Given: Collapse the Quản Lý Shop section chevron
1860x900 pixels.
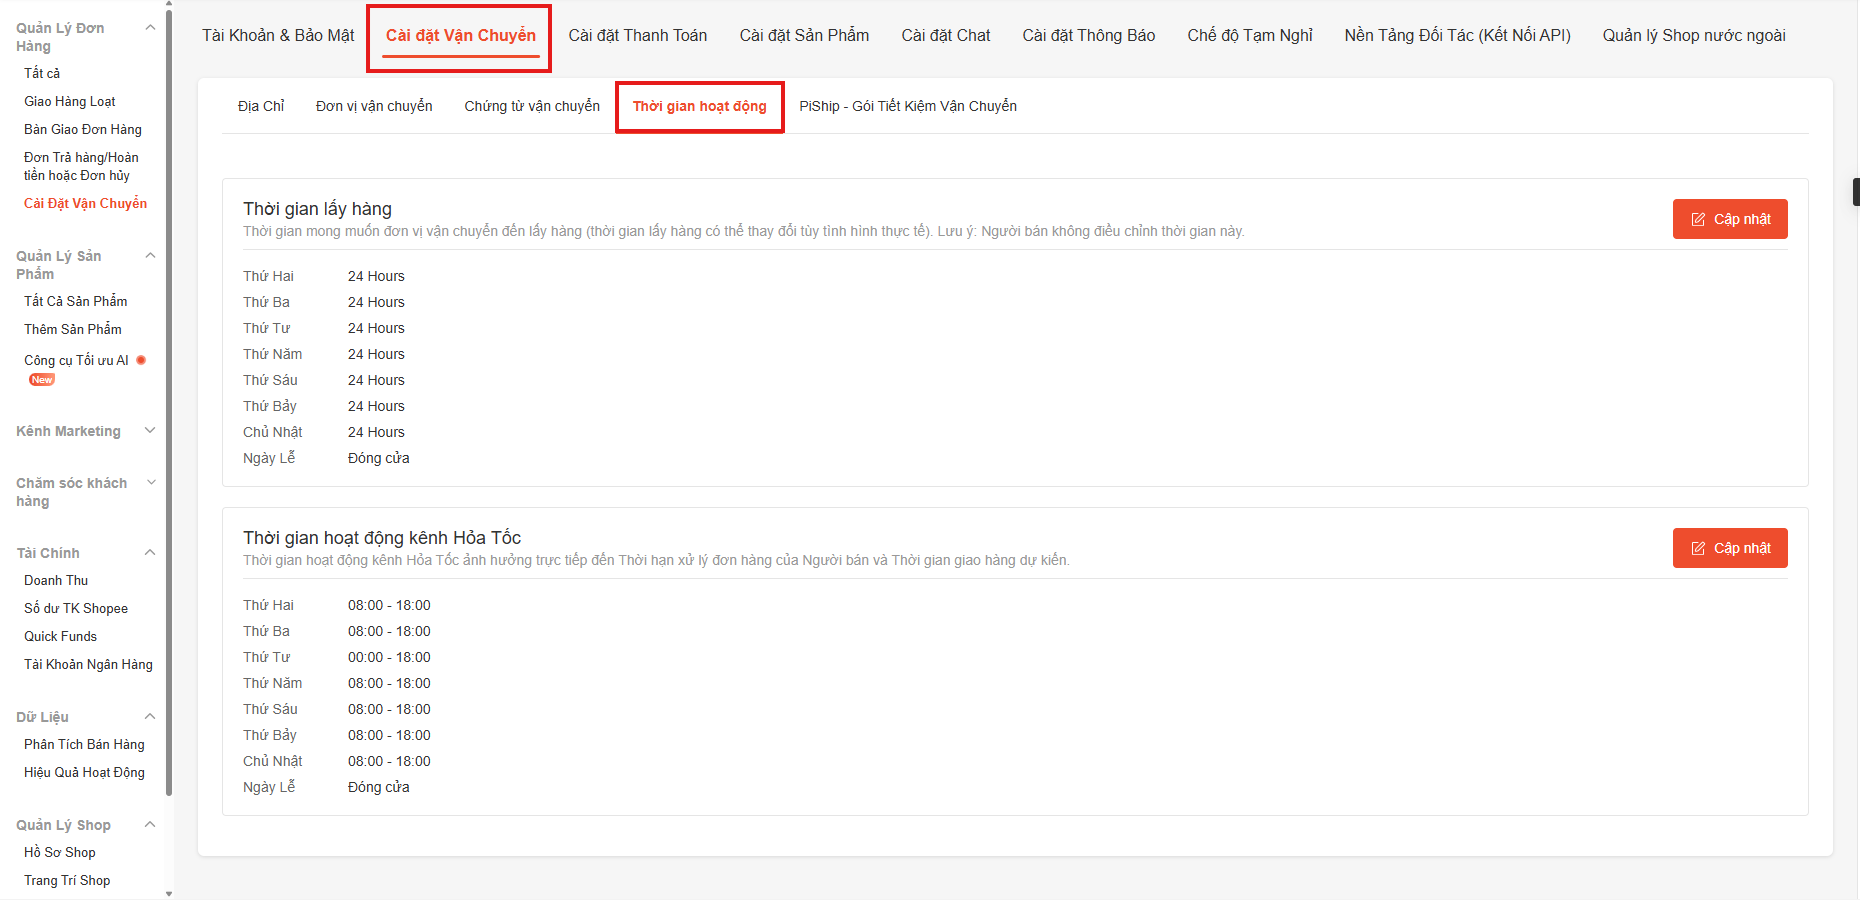Looking at the screenshot, I should point(150,825).
